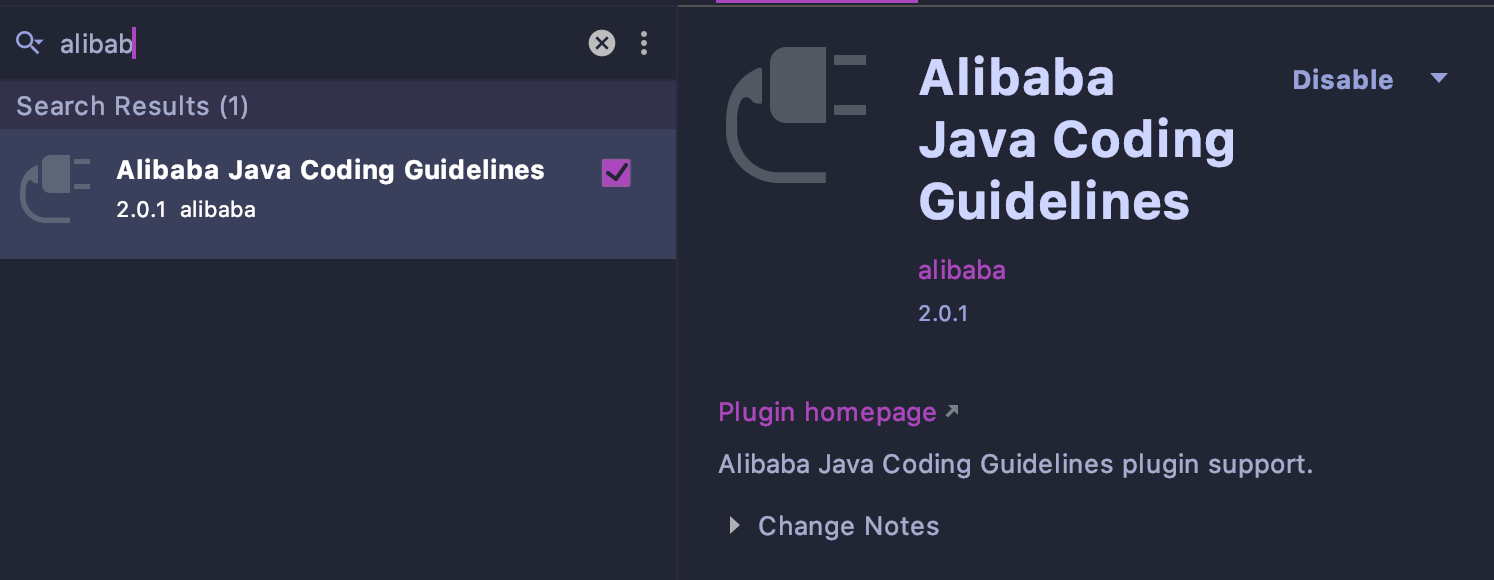Open the three-dot search options menu
This screenshot has height=580, width=1494.
643,43
